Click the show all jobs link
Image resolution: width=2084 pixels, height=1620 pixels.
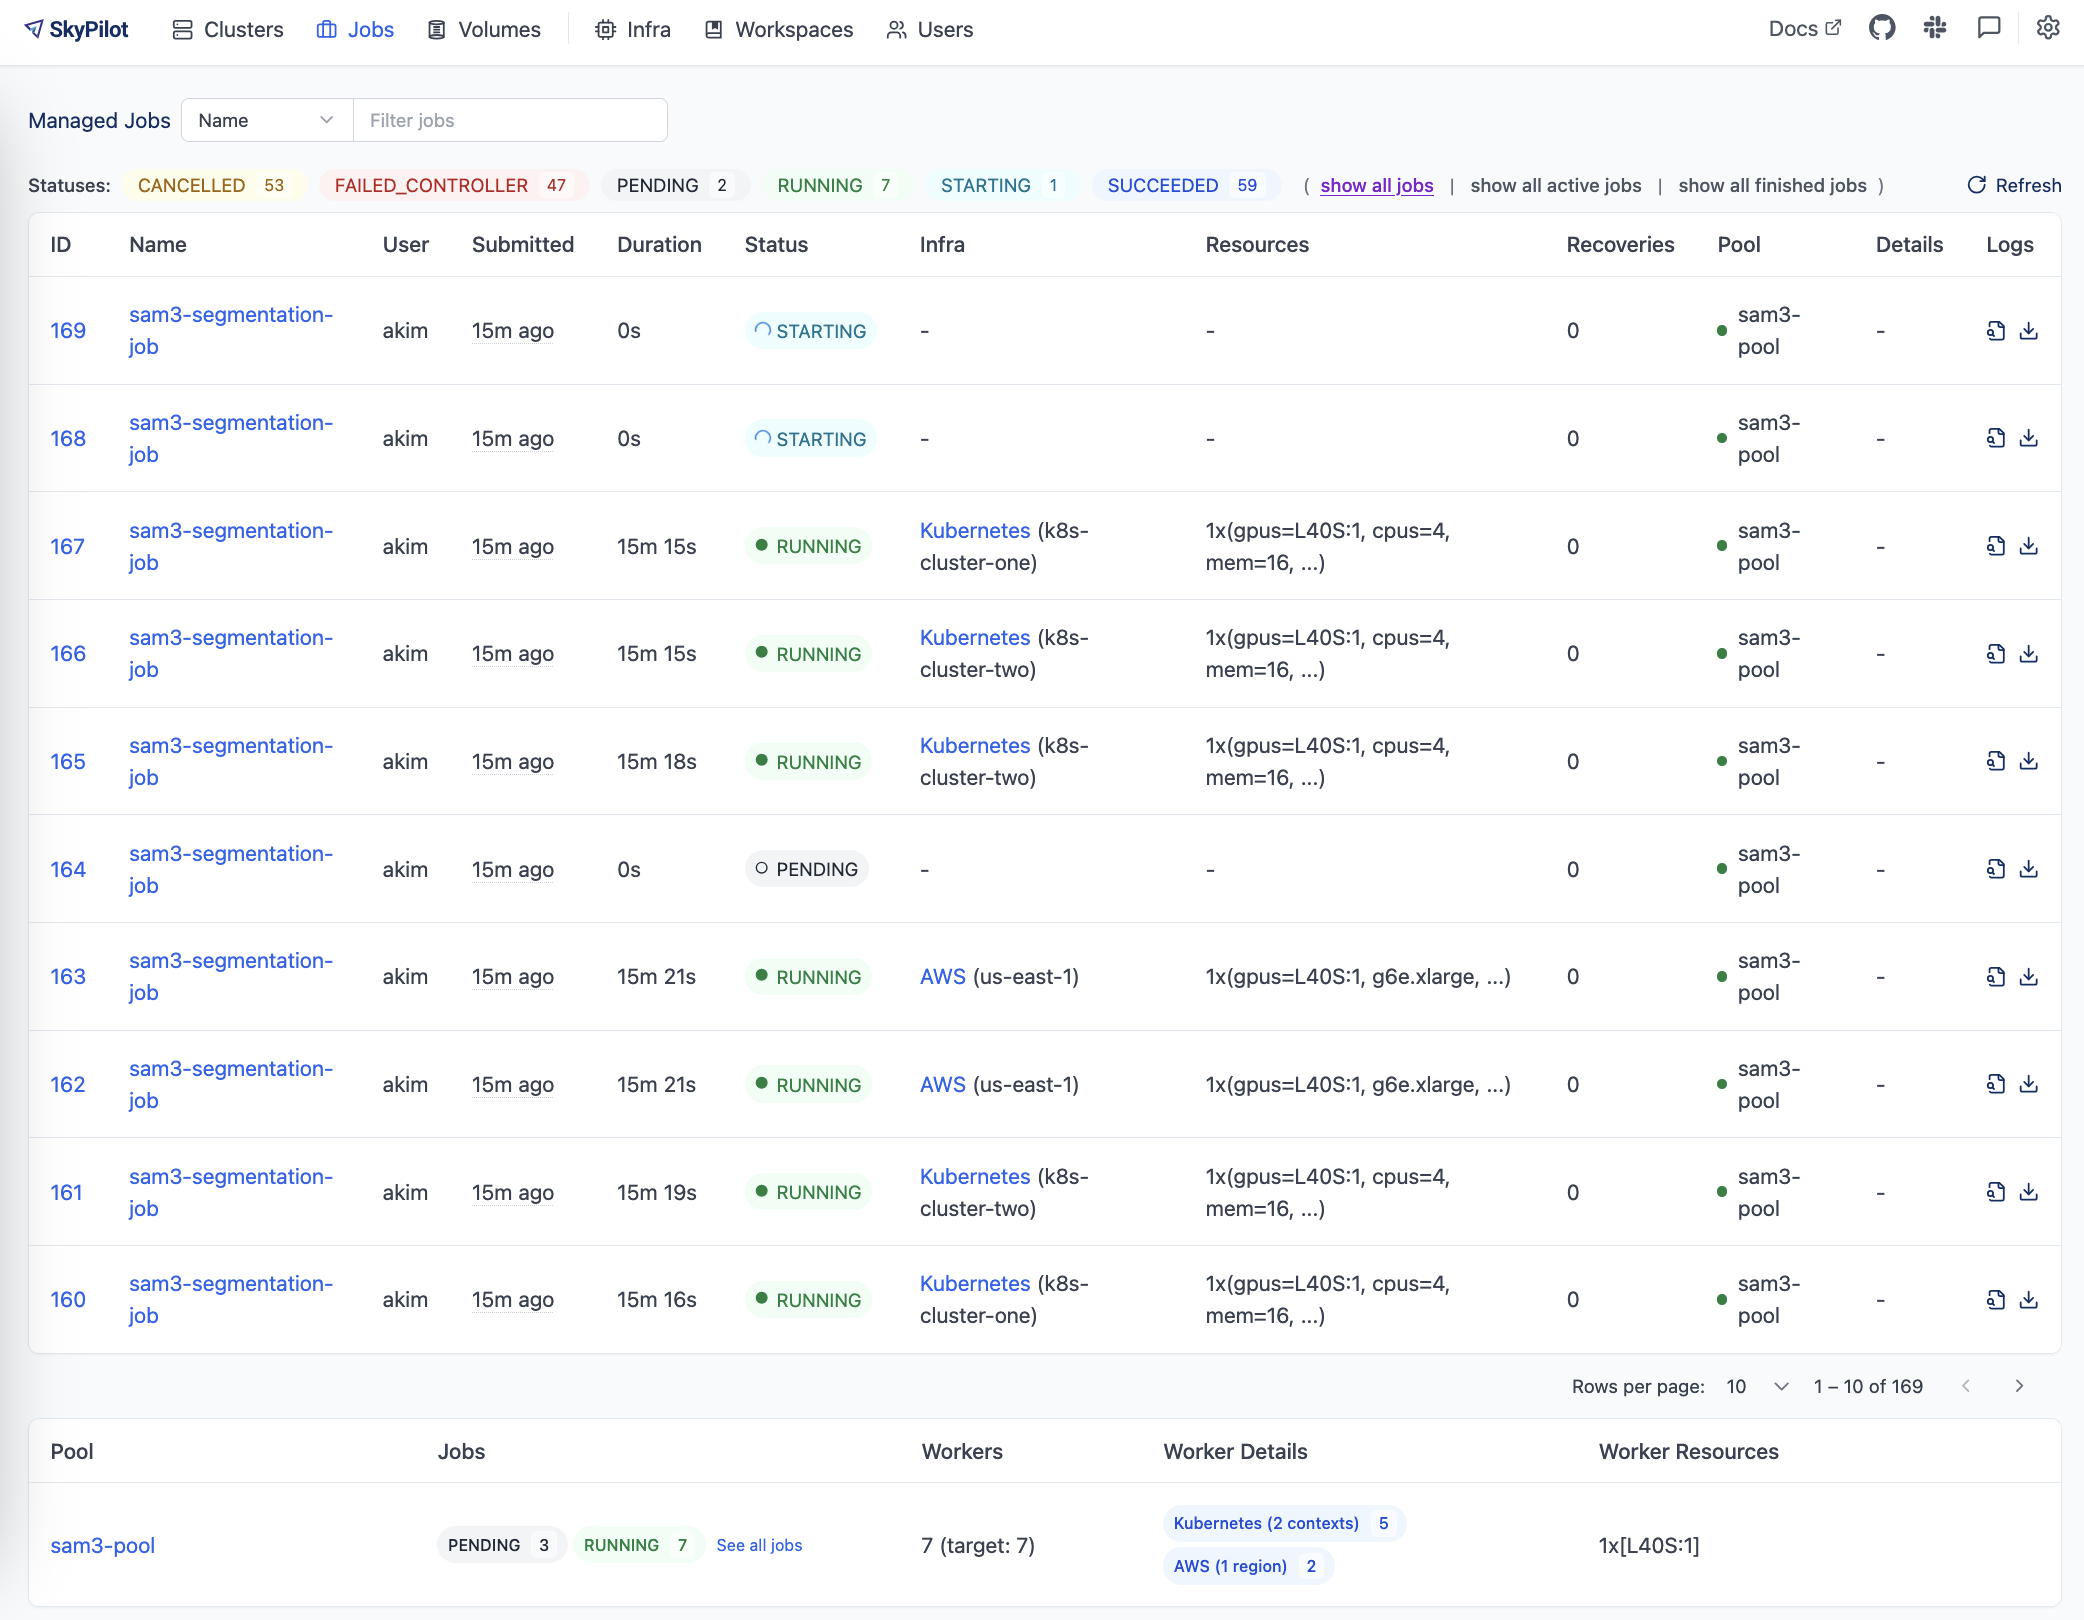pos(1376,185)
